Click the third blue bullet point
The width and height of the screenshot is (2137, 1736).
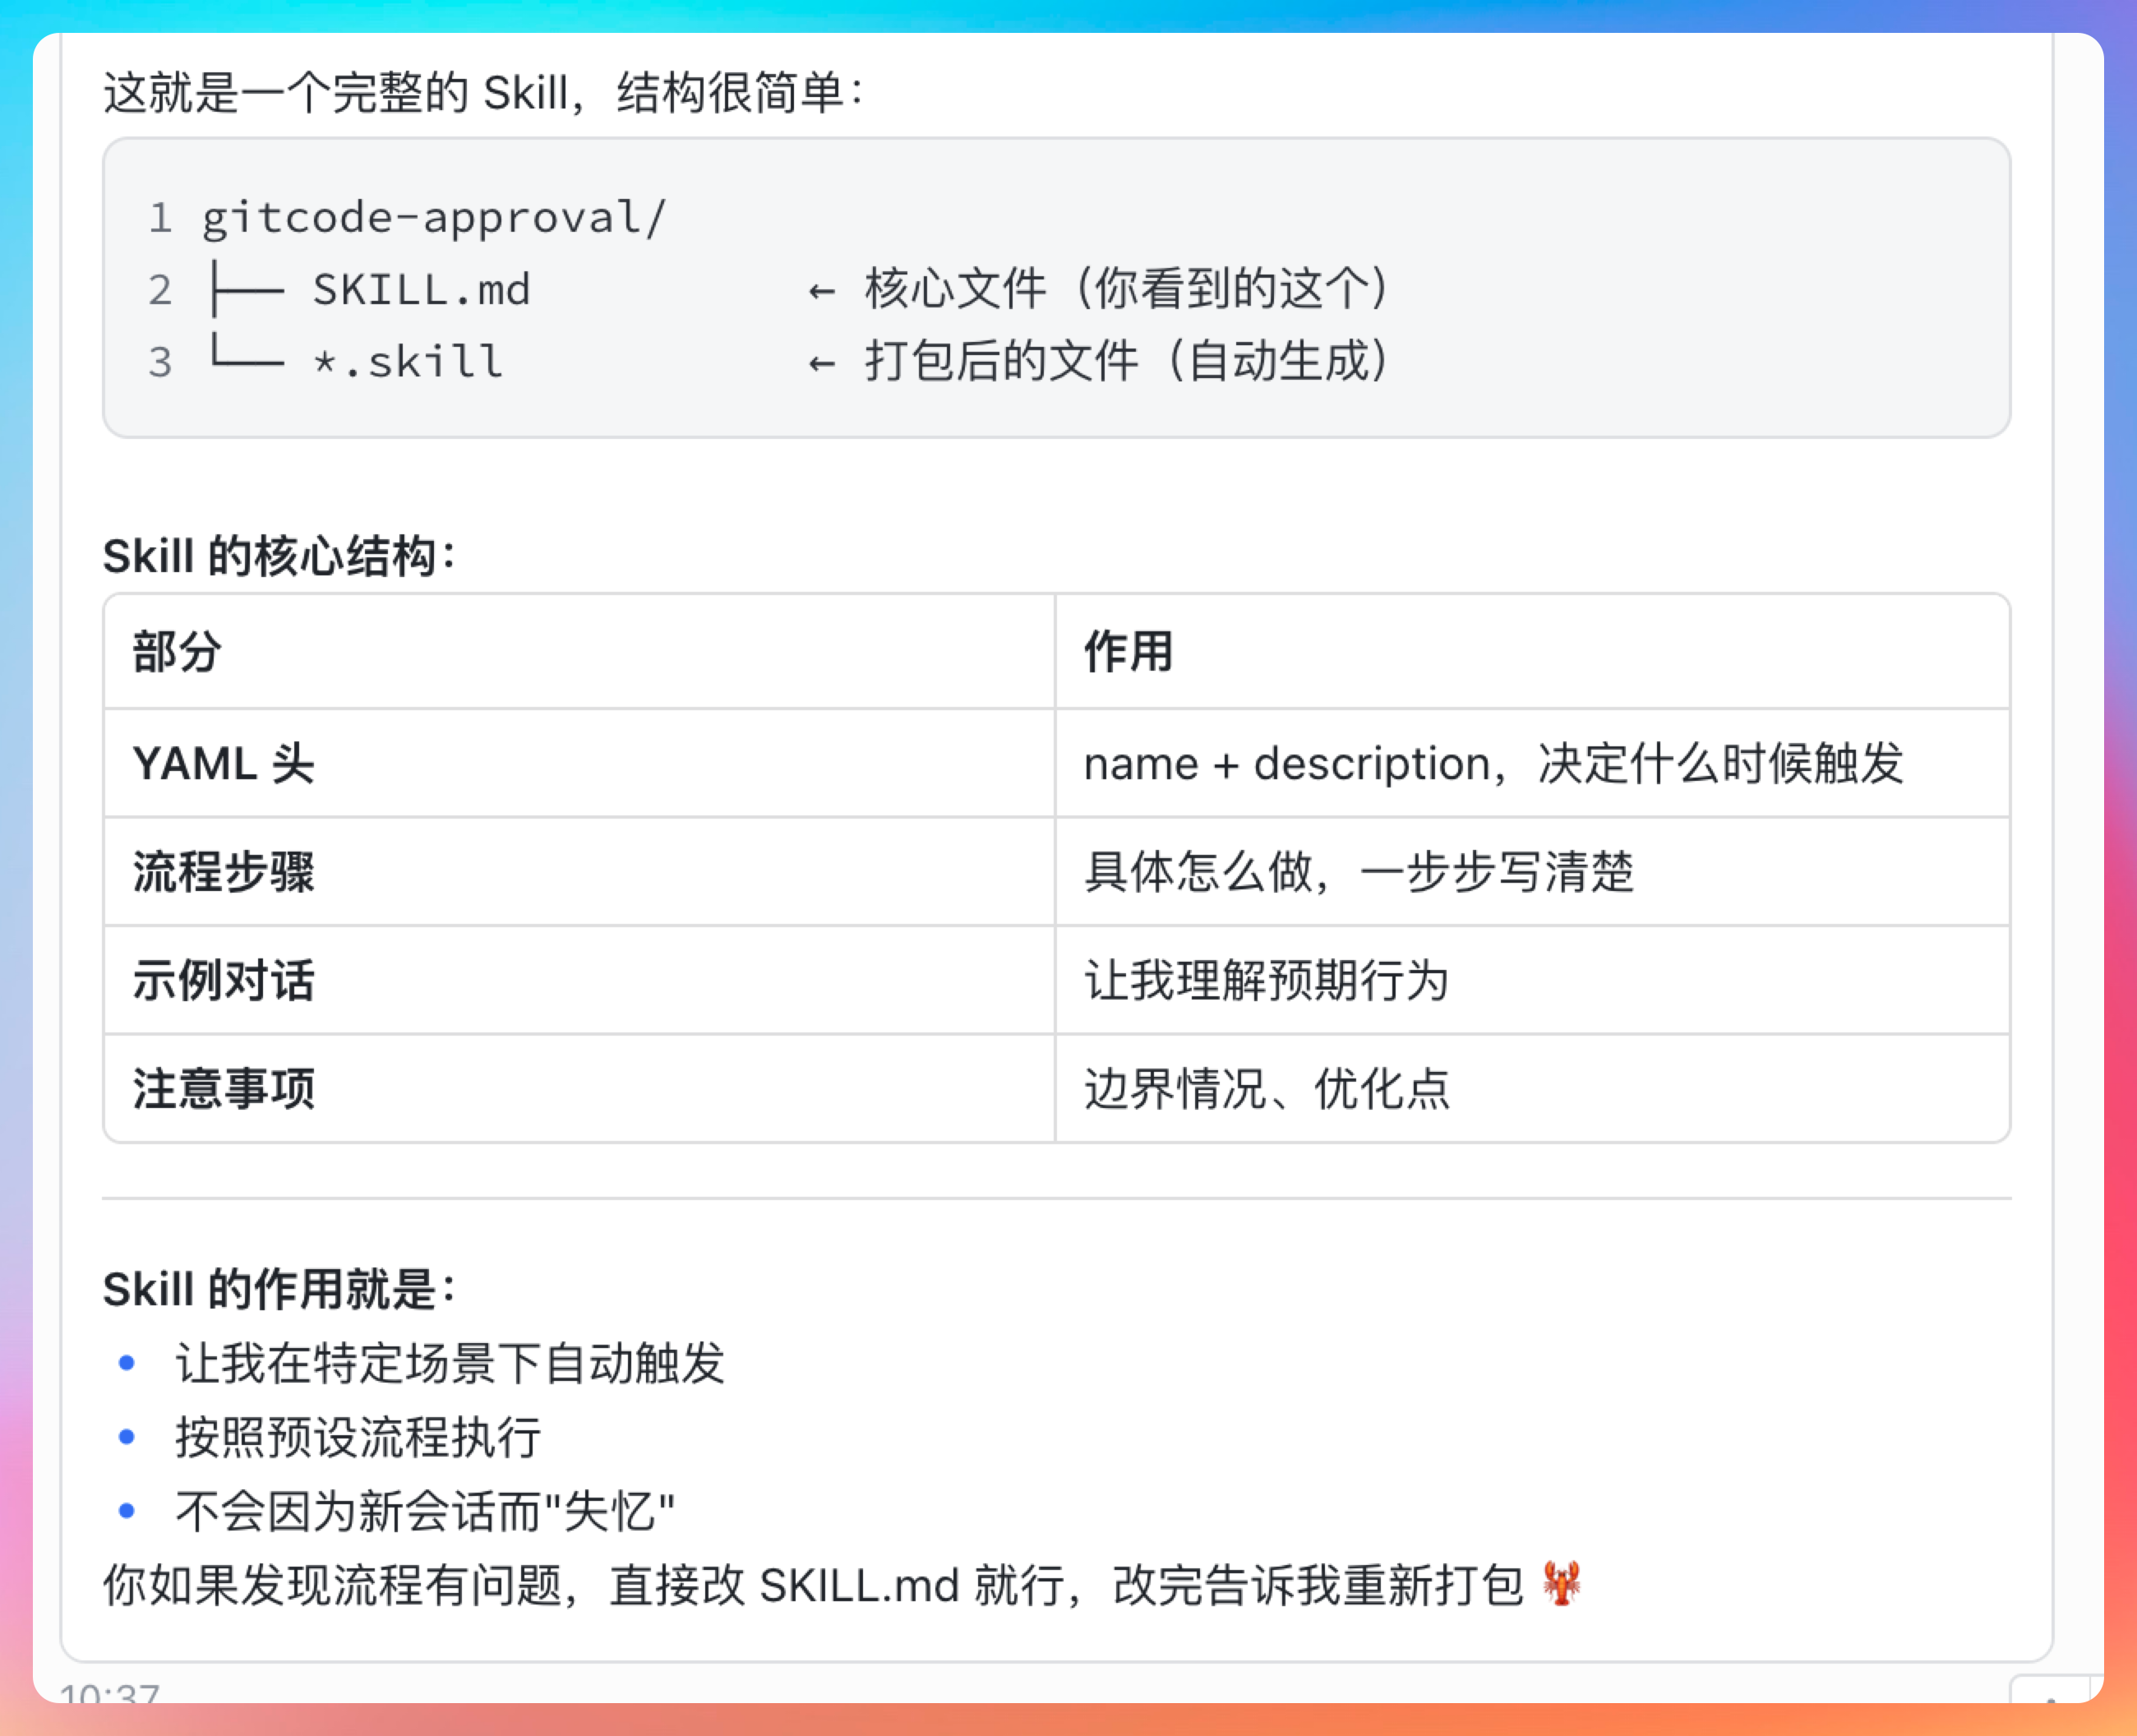127,1511
